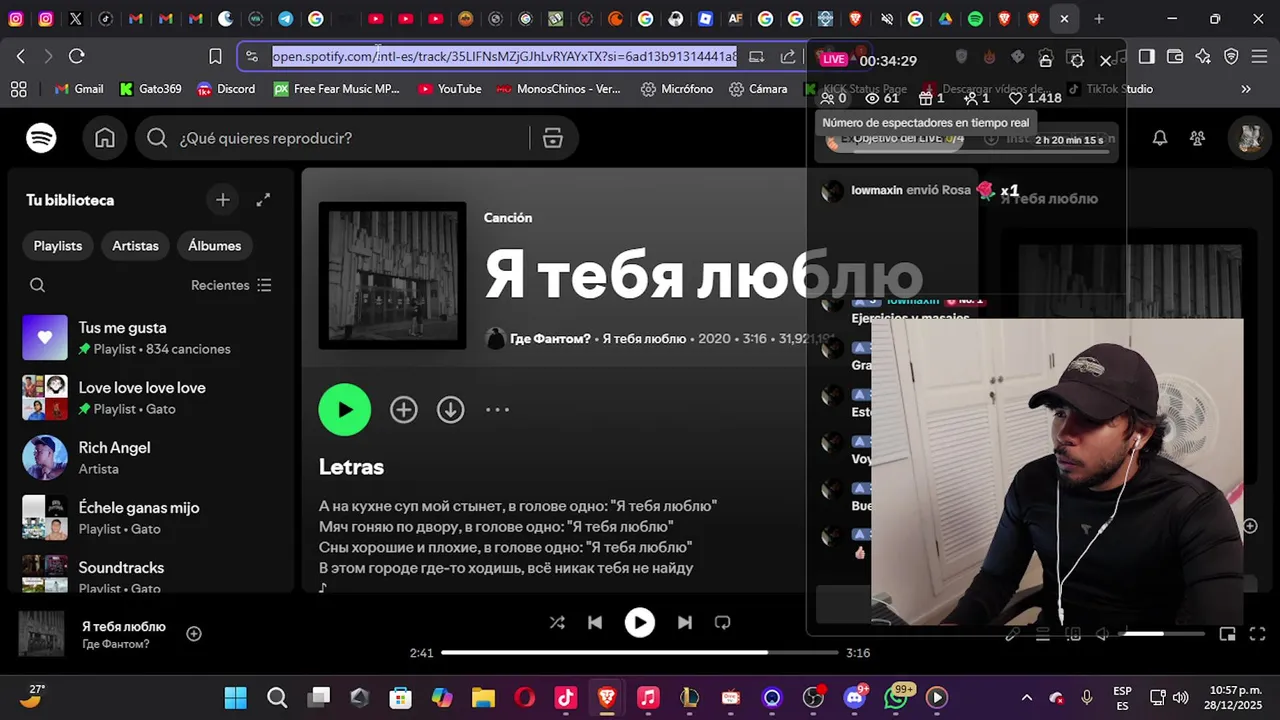Click the now-playing album thumbnail
Image resolution: width=1280 pixels, height=720 pixels.
41,635
